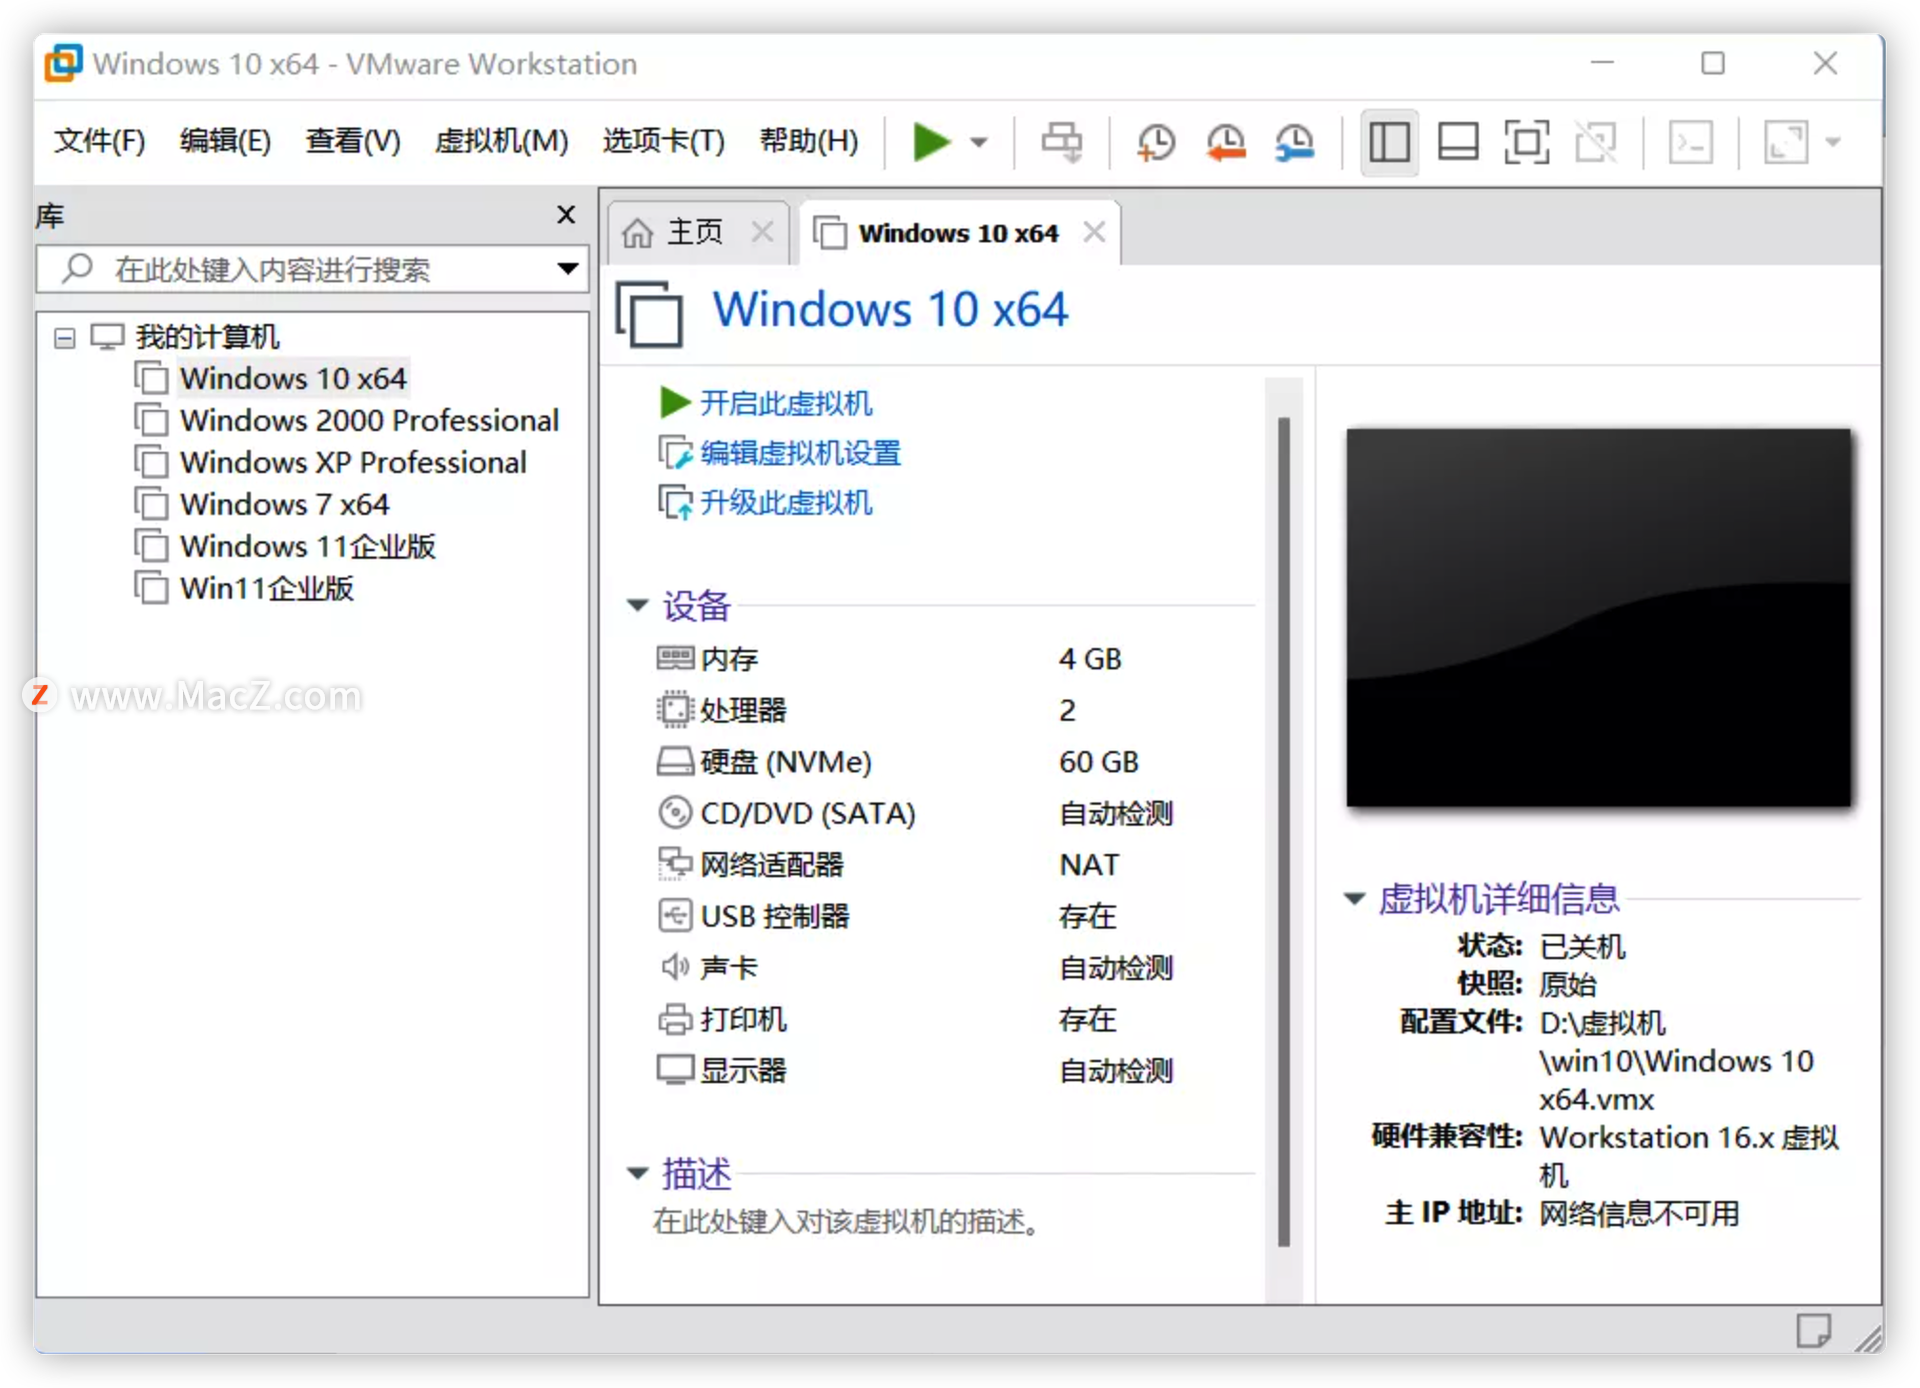1920x1388 pixels.
Task: Open the power options dropdown arrow beside play
Action: (979, 142)
